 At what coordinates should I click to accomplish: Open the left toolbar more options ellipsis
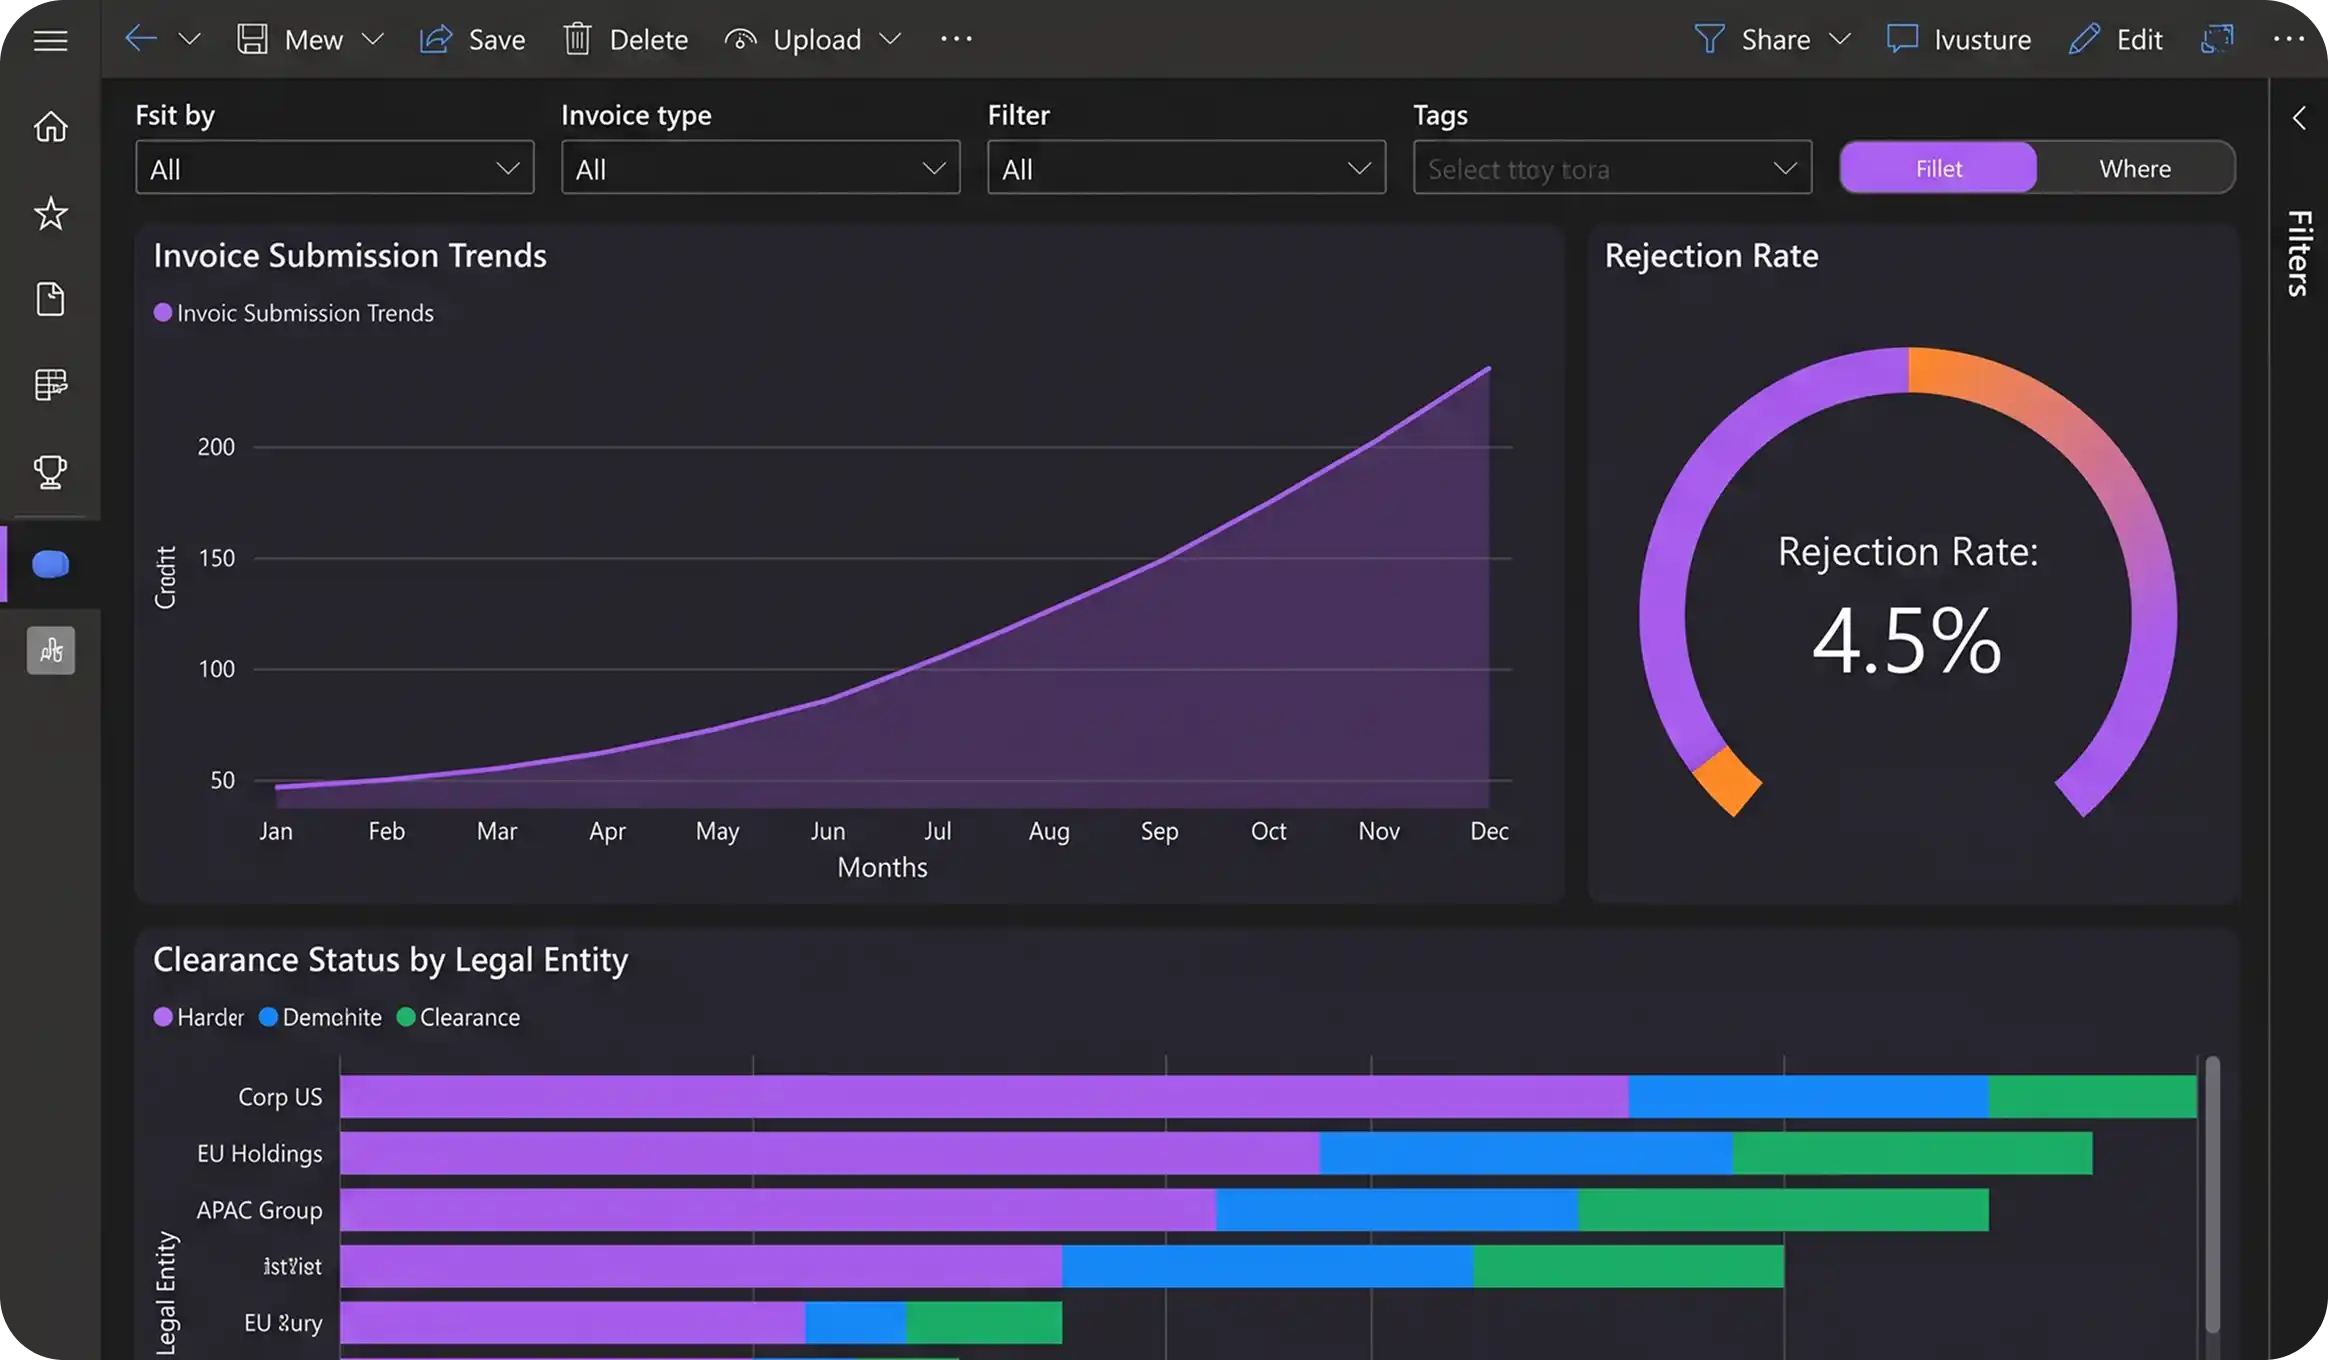coord(956,39)
